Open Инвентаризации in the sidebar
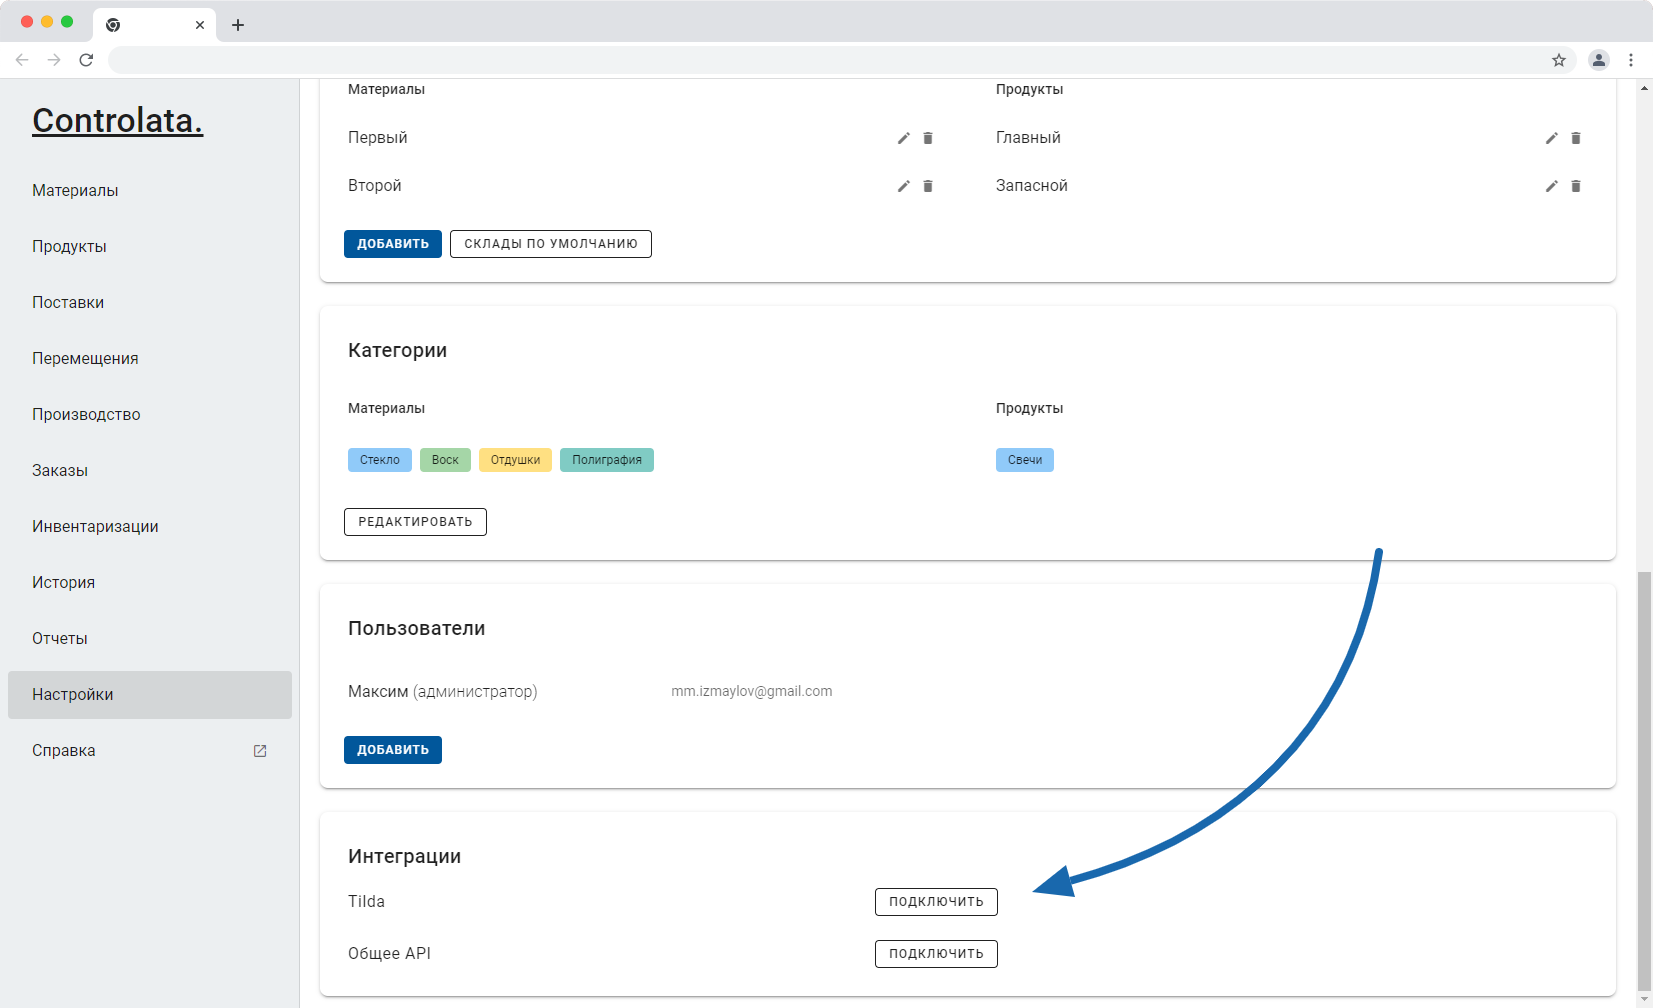The image size is (1653, 1008). pyautogui.click(x=150, y=527)
